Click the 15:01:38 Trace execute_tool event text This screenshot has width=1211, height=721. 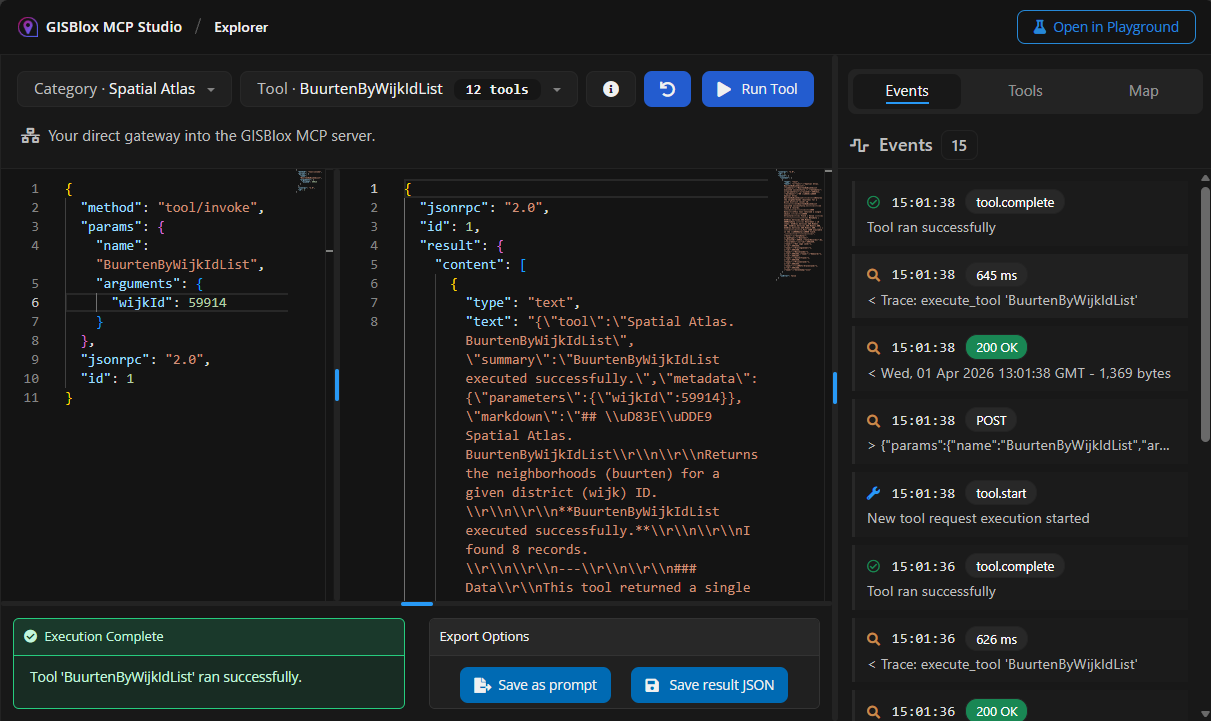1002,300
